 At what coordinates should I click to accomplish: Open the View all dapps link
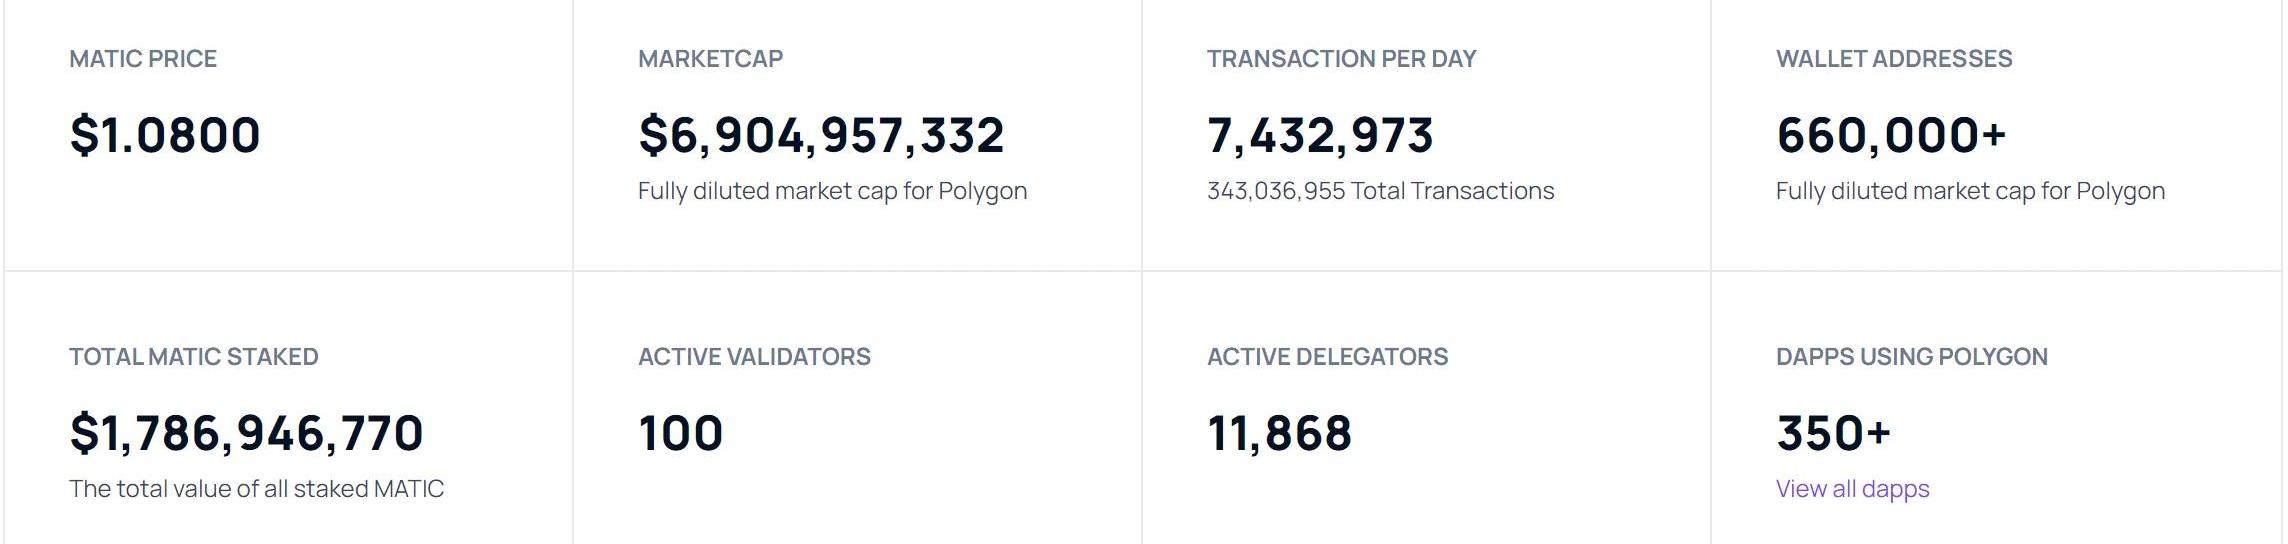(1852, 489)
